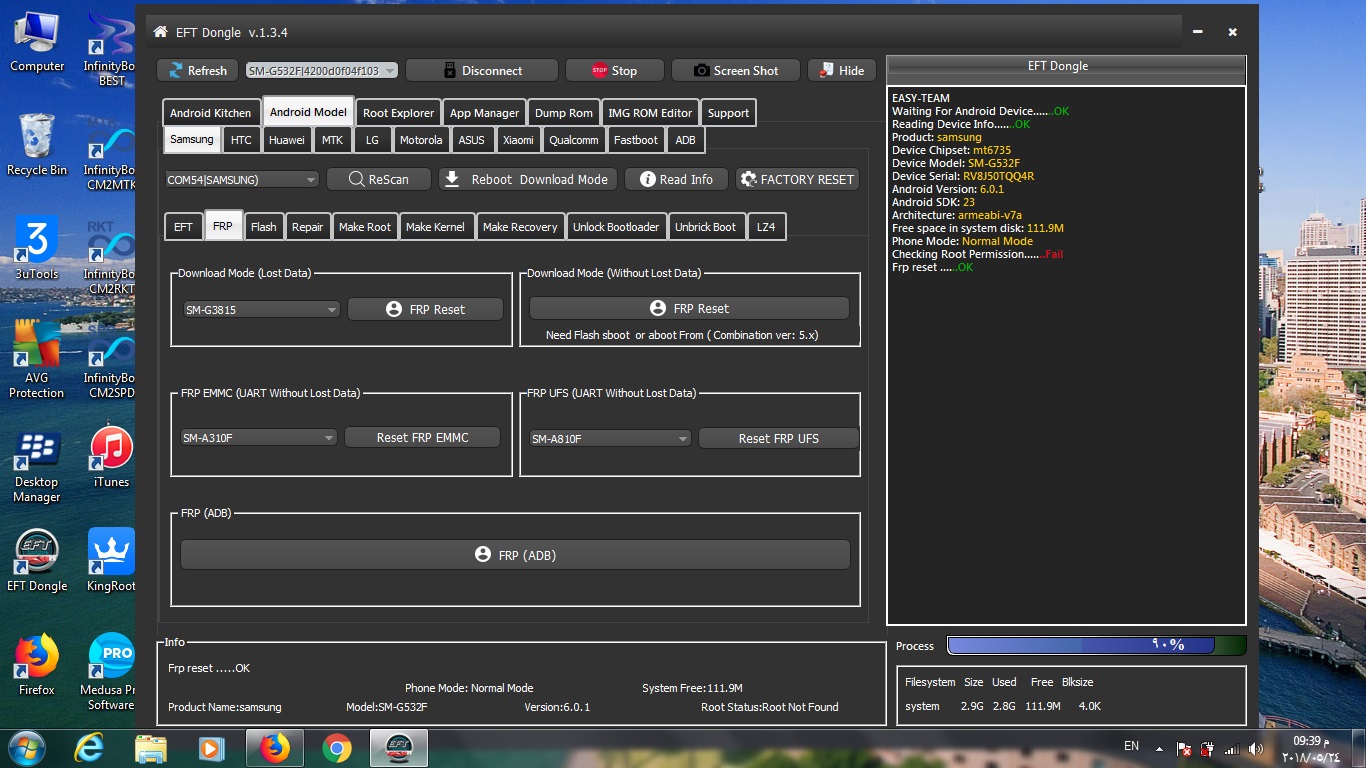The image size is (1366, 768).
Task: Expand the SM-A810F model dropdown
Action: click(x=610, y=439)
